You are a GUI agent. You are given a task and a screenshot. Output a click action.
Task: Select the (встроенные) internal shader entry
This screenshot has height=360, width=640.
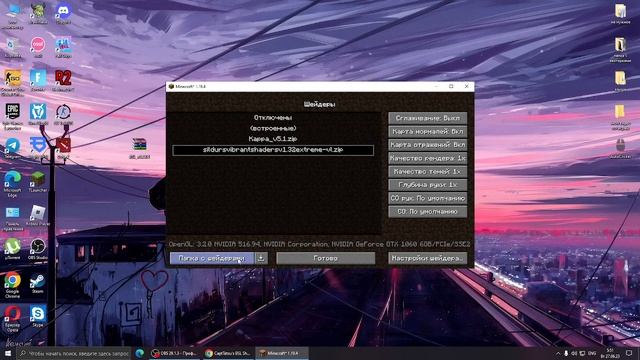273,128
